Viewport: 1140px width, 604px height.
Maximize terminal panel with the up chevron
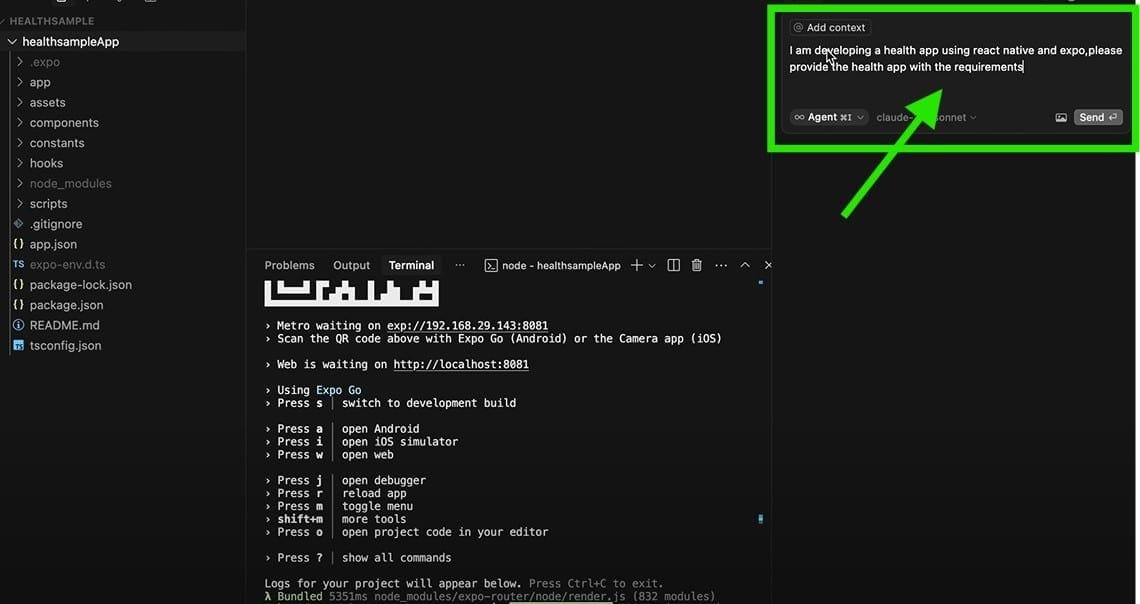[x=745, y=265]
